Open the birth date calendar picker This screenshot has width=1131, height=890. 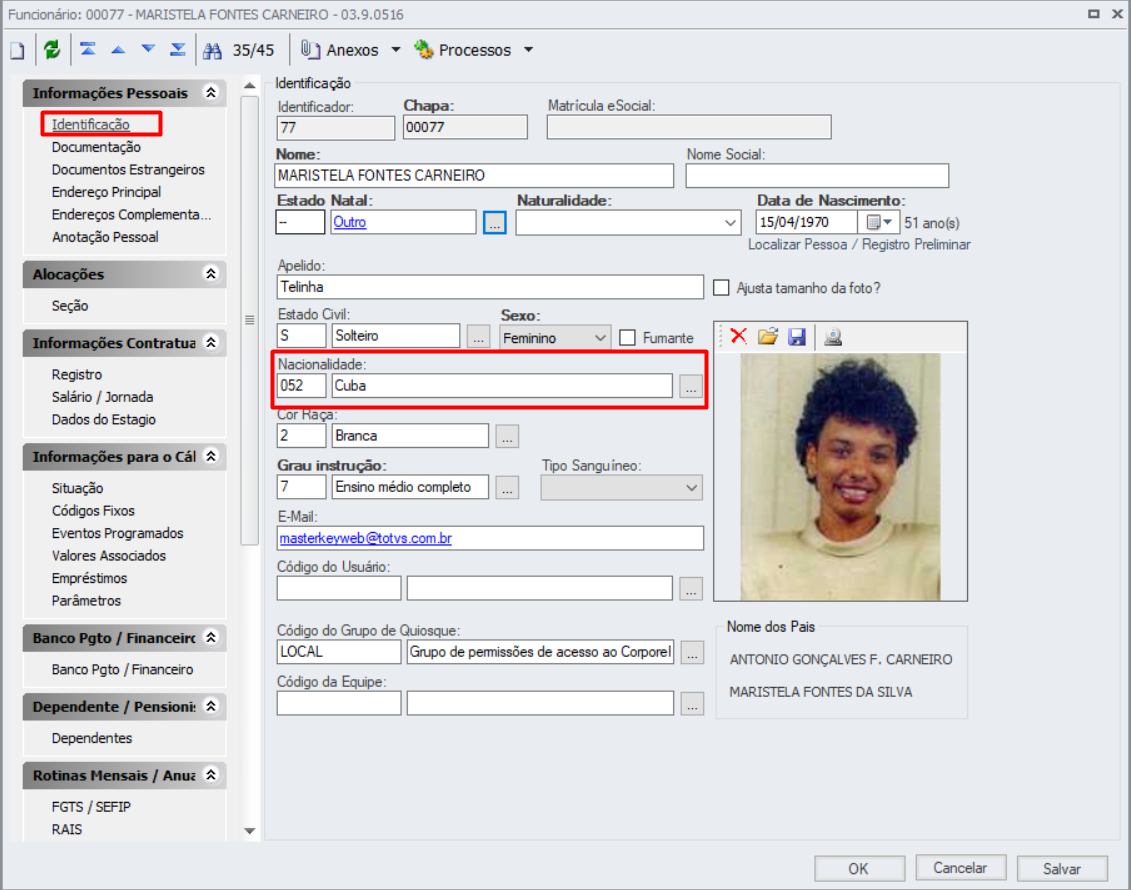[879, 223]
